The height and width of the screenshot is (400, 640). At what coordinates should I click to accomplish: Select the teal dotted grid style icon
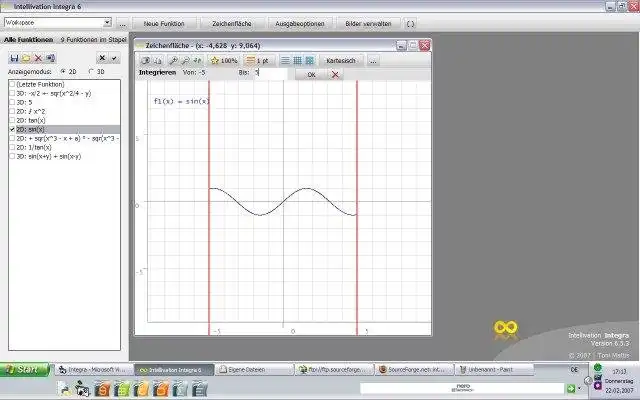point(310,61)
